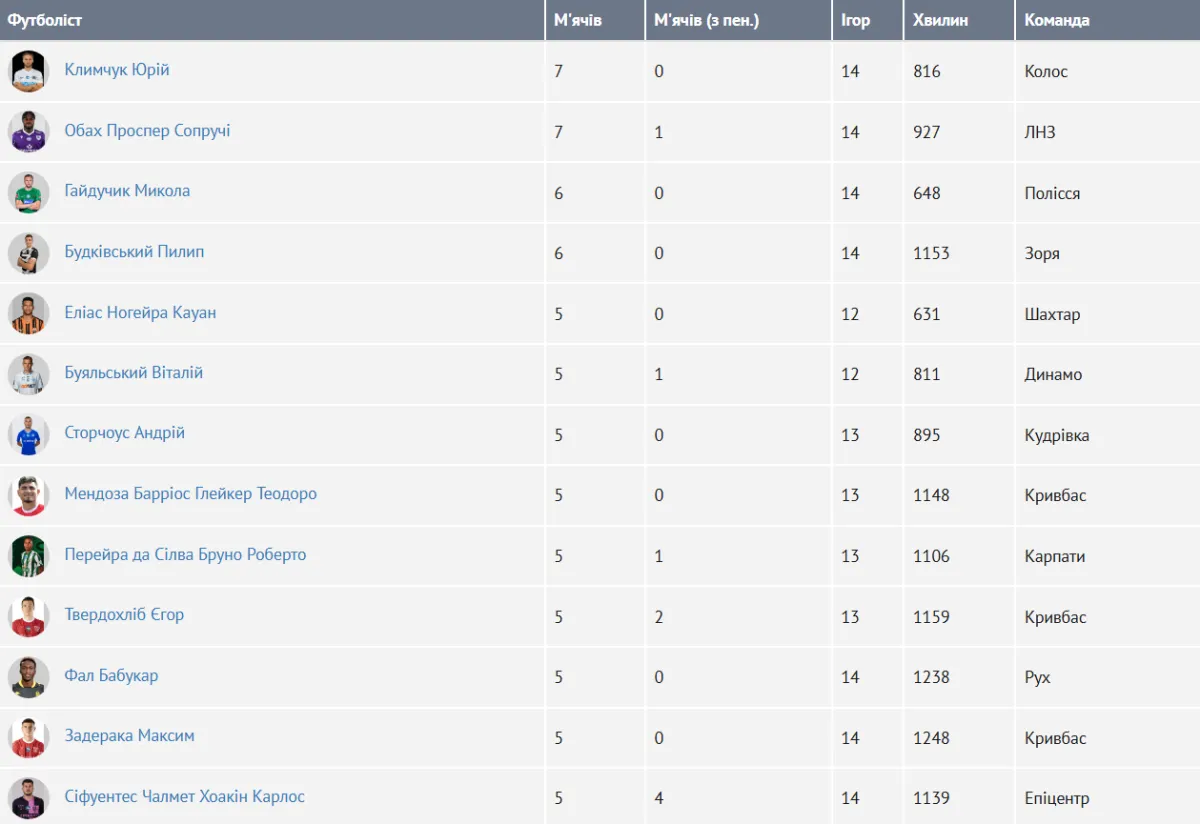The image size is (1200, 824).
Task: Click the Футболіст column header
Action: [x=45, y=20]
